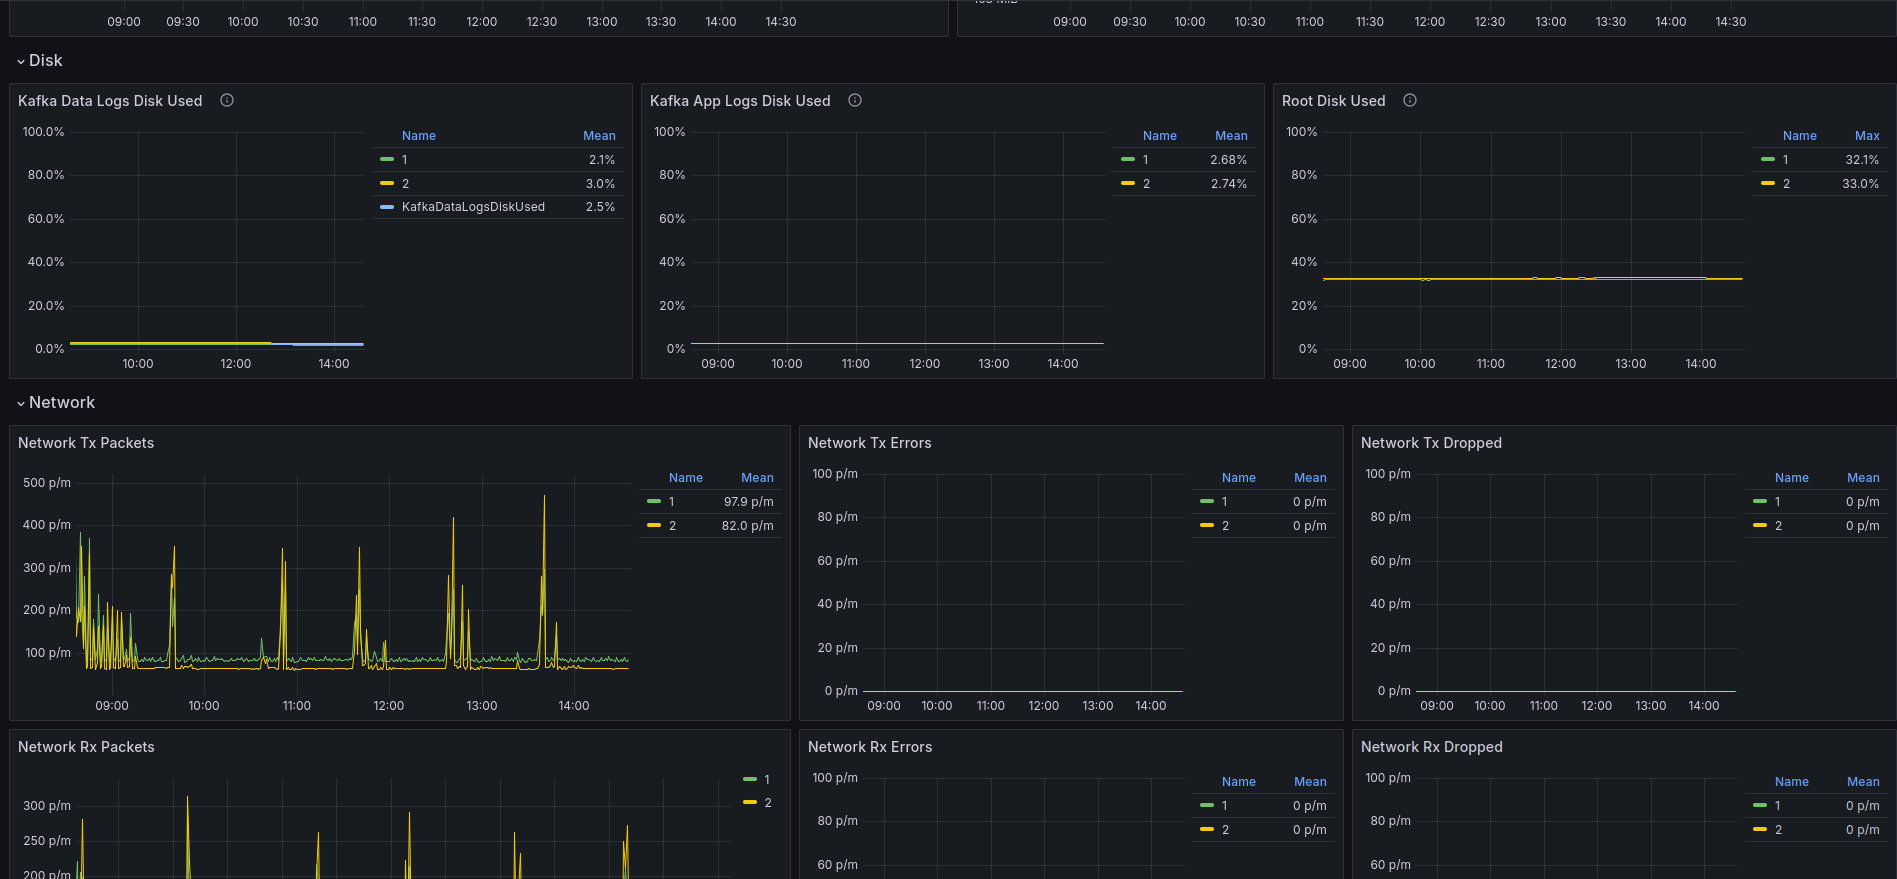The image size is (1897, 879).
Task: Sort Network Rx Errors legend by Mean
Action: point(1310,782)
